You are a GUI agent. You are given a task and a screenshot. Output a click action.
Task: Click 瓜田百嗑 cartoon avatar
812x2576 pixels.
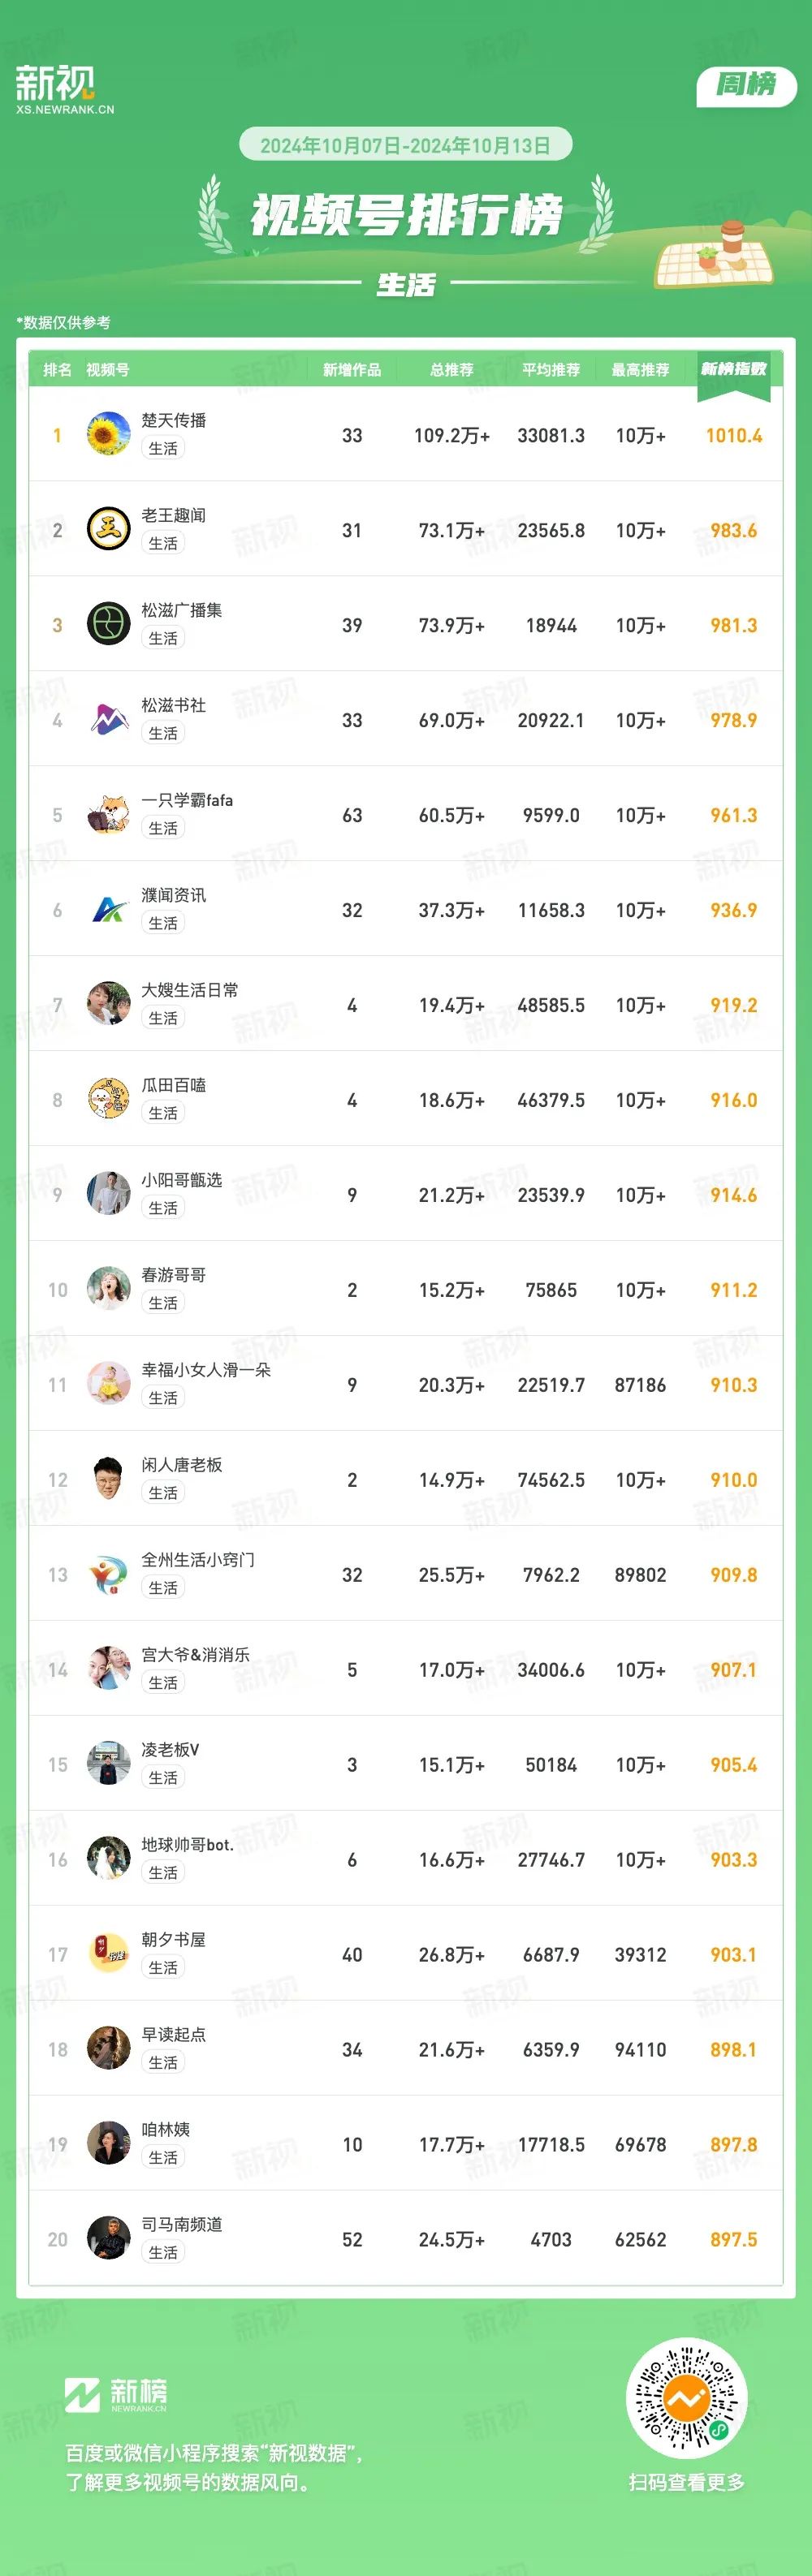(x=109, y=1099)
